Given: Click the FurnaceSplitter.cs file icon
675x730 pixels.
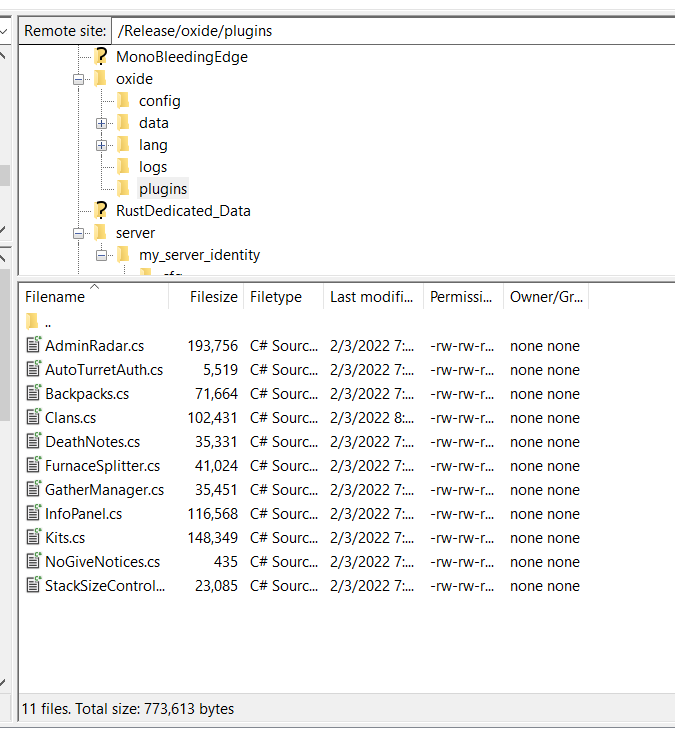Looking at the screenshot, I should pyautogui.click(x=34, y=465).
